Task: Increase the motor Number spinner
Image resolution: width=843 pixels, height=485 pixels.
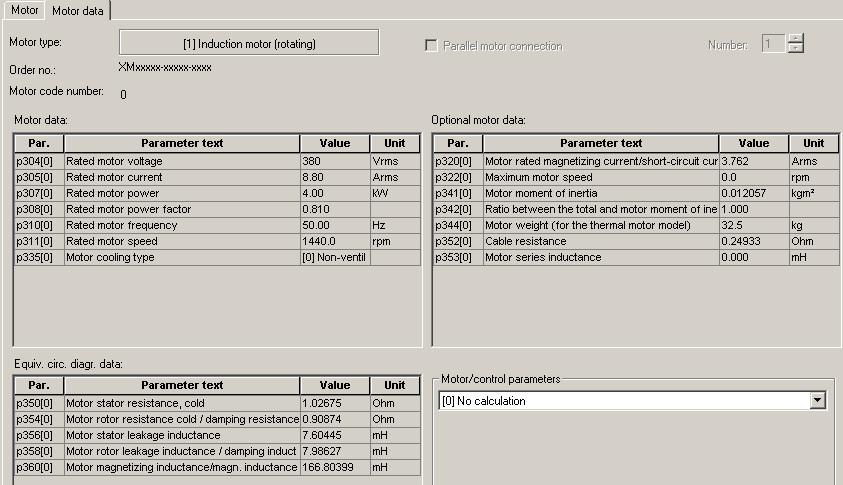Action: pyautogui.click(x=795, y=39)
